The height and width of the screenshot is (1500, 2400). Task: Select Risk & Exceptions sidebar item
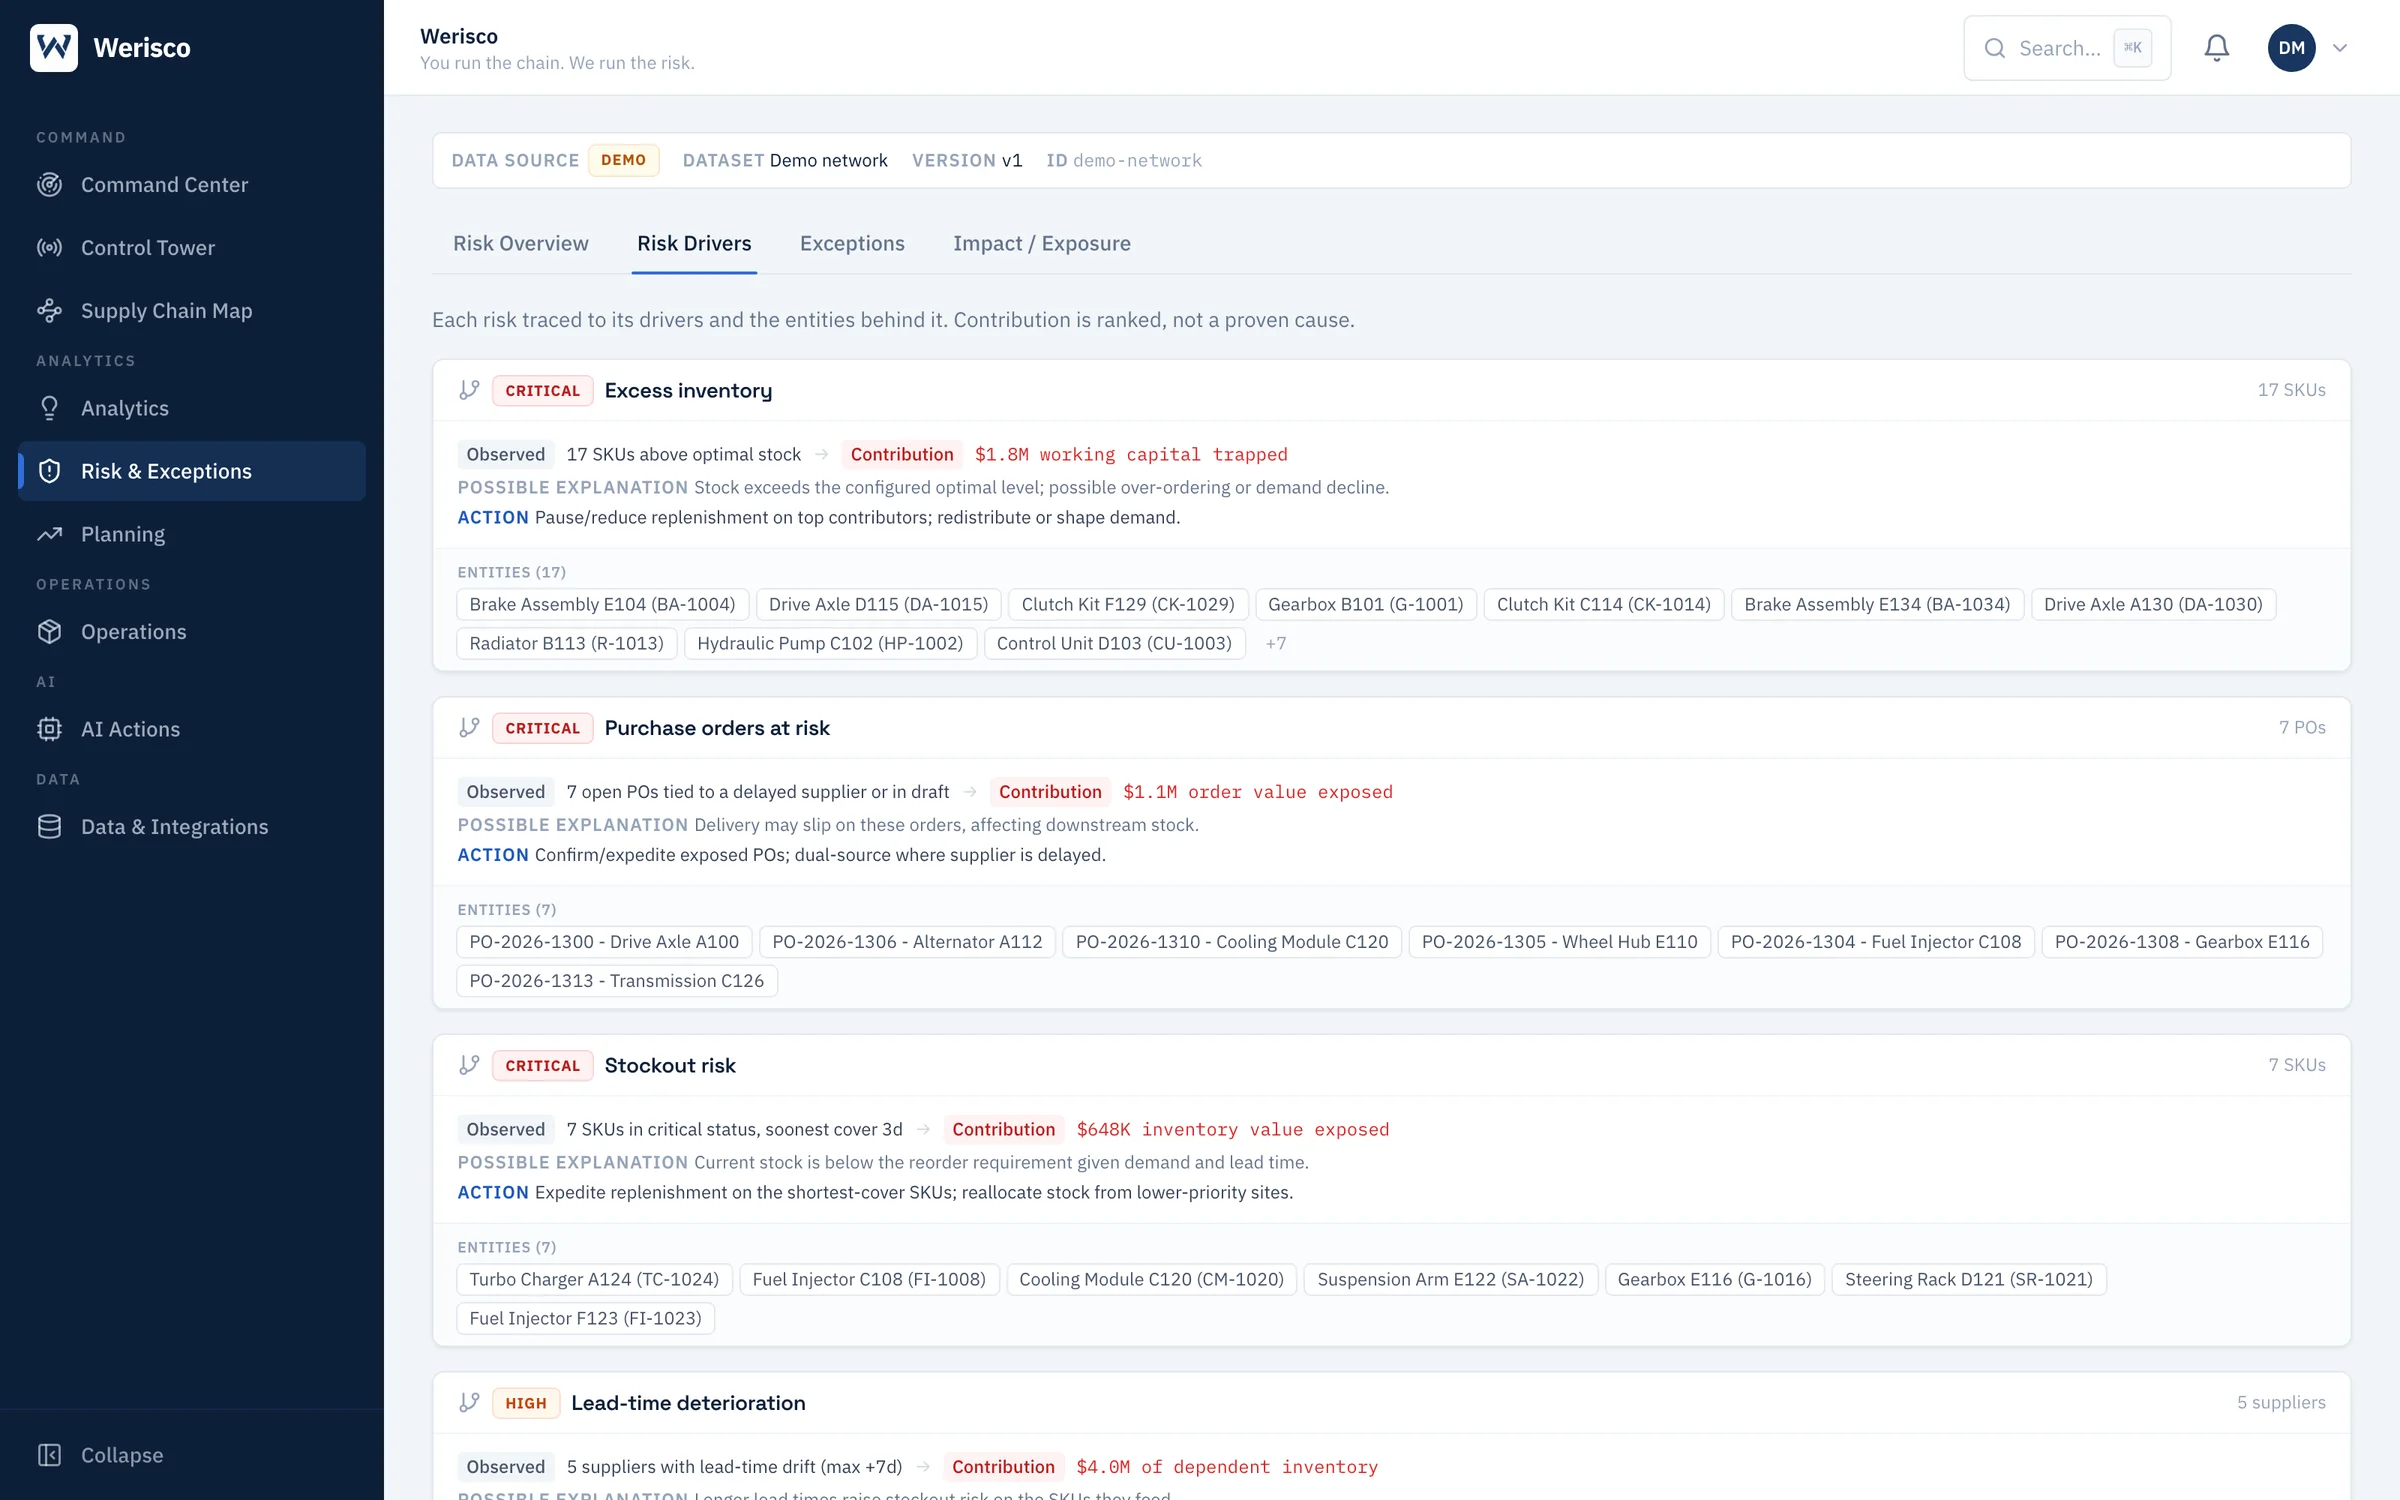click(192, 471)
